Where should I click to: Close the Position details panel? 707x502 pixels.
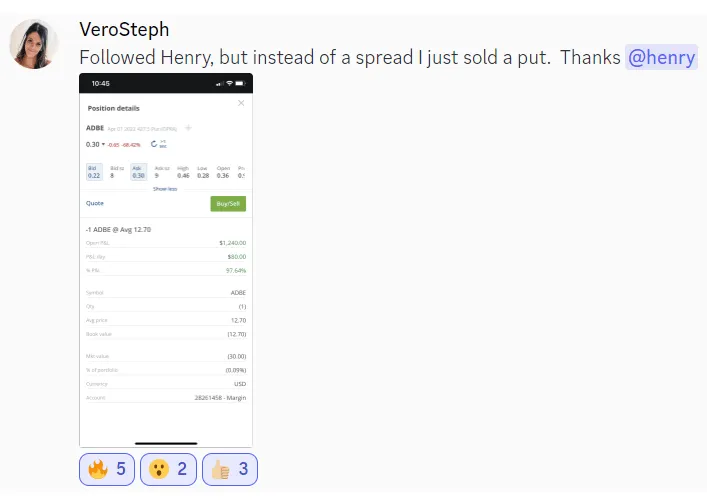[241, 103]
